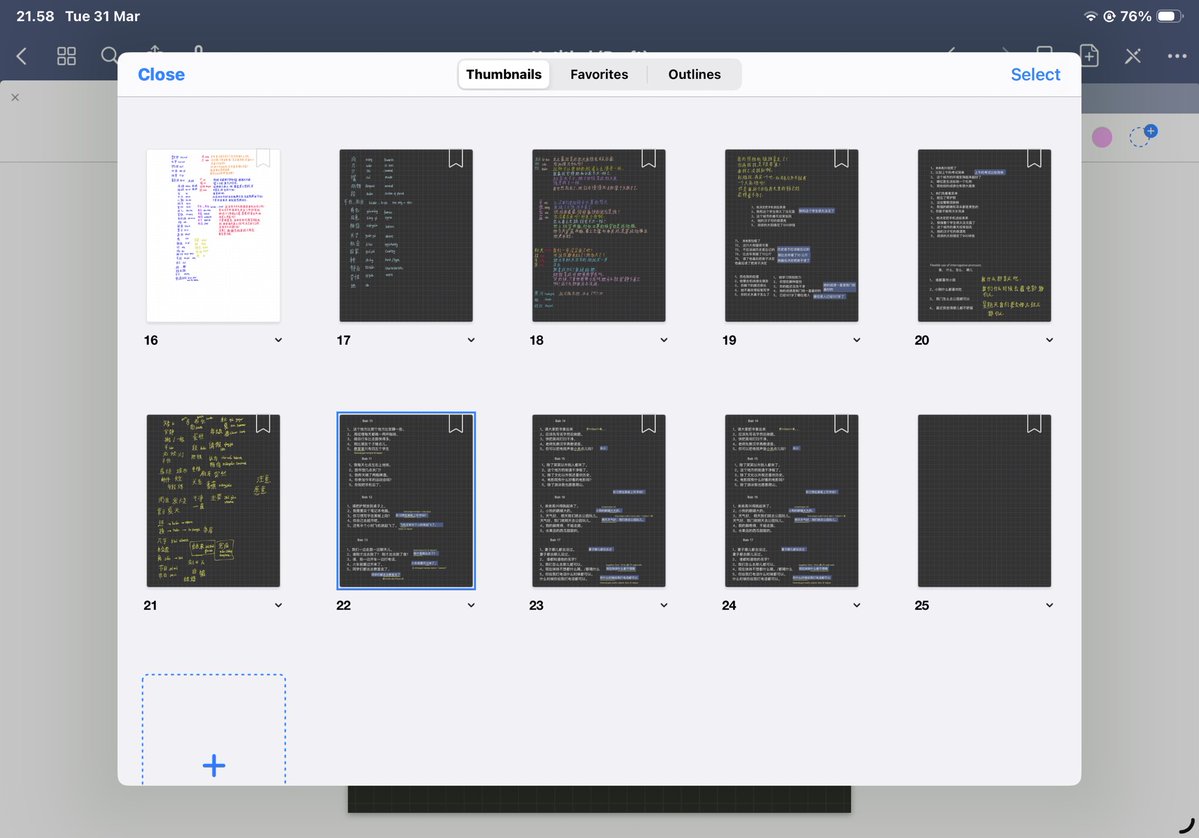Toggle bookmark on page 19 thumbnail
Viewport: 1199px width, 838px height.
tap(841, 158)
